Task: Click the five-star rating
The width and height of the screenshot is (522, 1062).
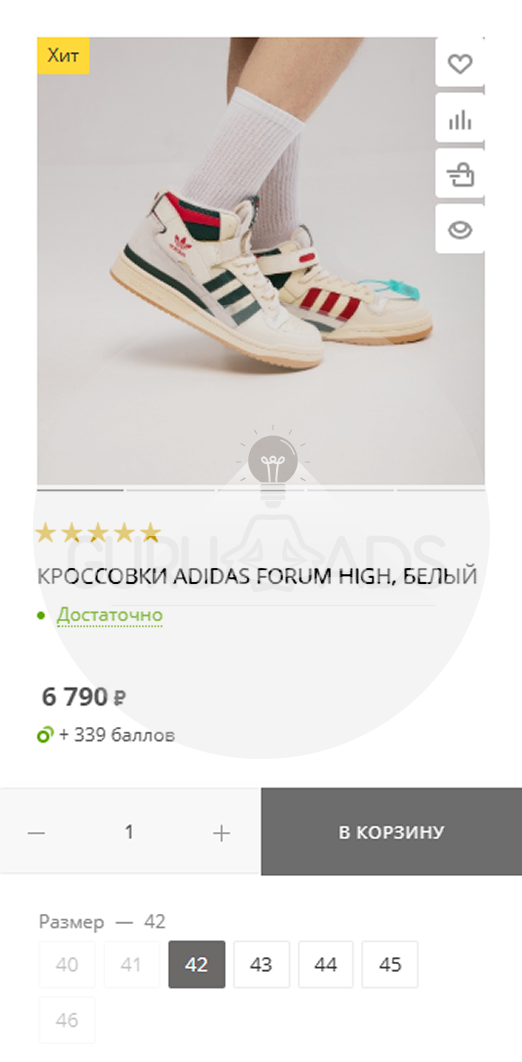Action: [x=99, y=533]
